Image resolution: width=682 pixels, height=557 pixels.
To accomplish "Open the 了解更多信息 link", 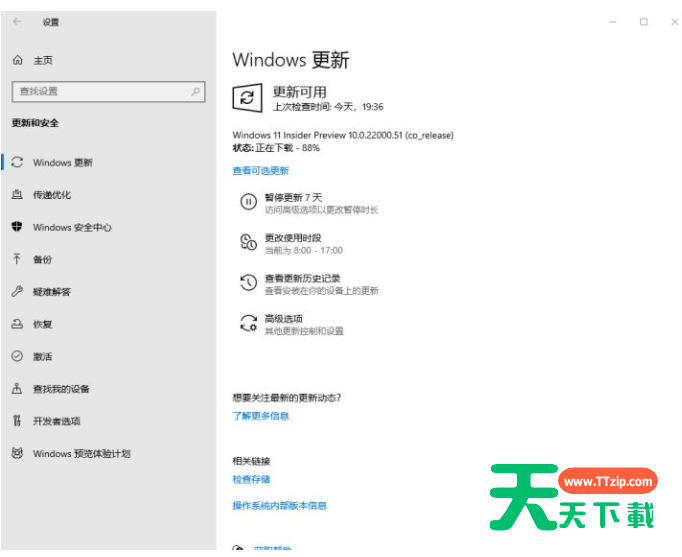I will click(261, 416).
